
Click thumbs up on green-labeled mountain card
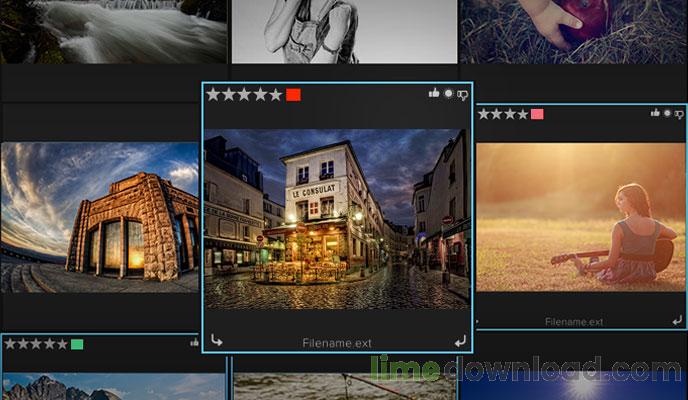194,343
